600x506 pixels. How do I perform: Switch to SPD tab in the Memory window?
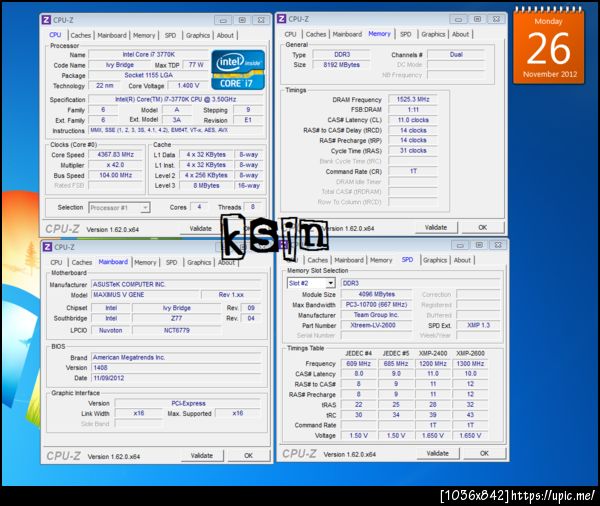tap(406, 34)
